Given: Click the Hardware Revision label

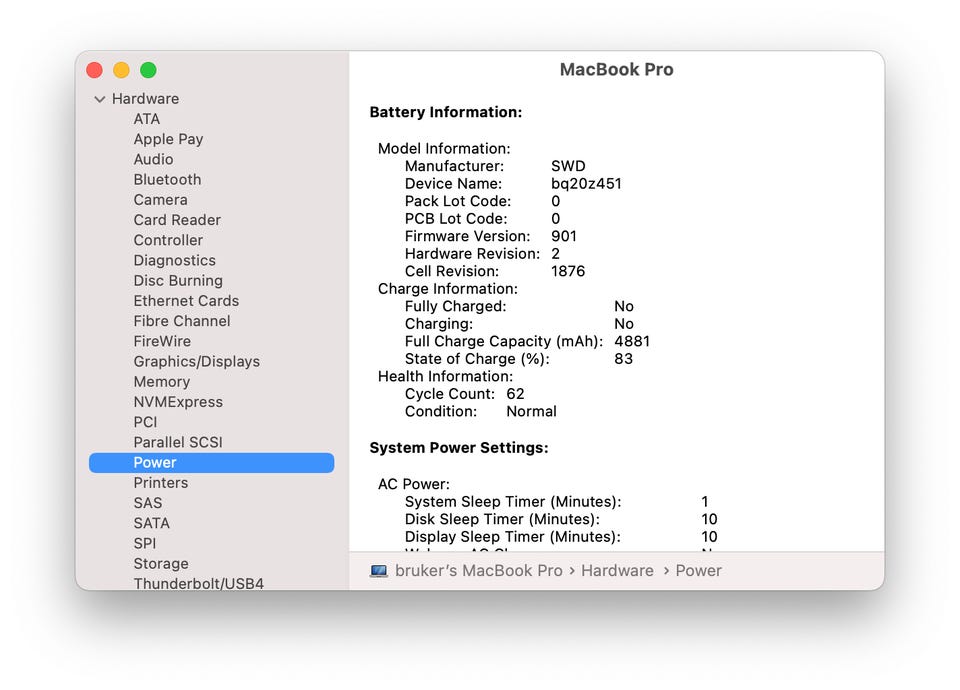Looking at the screenshot, I should coord(472,254).
